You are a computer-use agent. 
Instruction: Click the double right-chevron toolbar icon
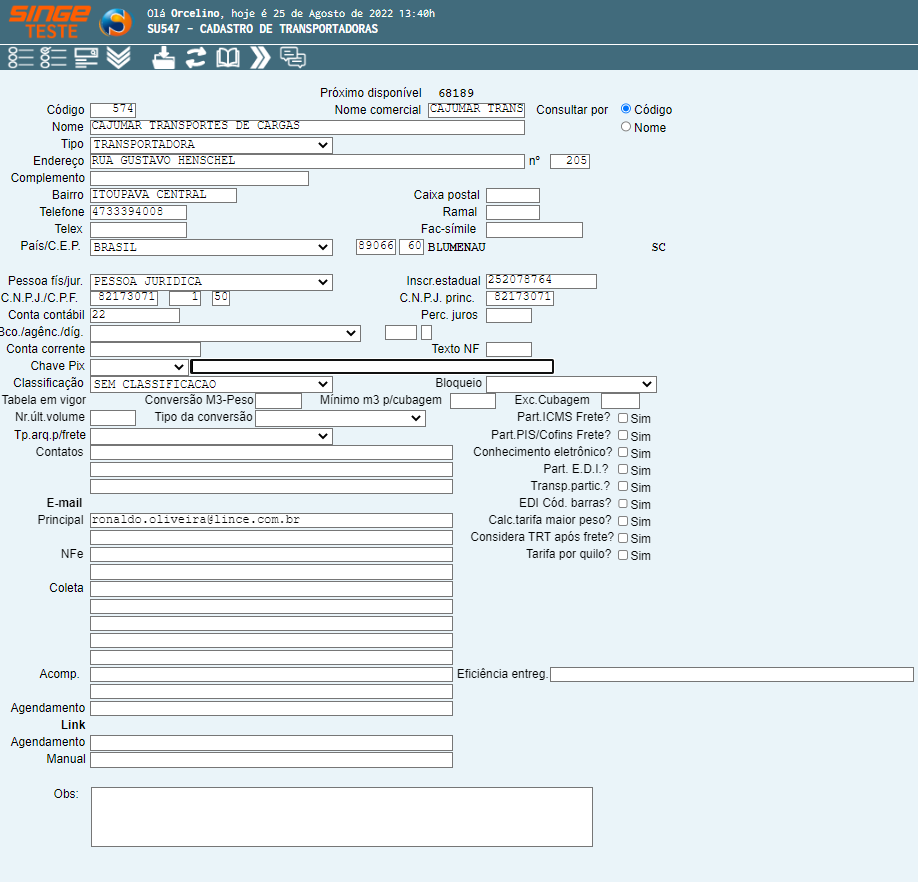tap(261, 57)
